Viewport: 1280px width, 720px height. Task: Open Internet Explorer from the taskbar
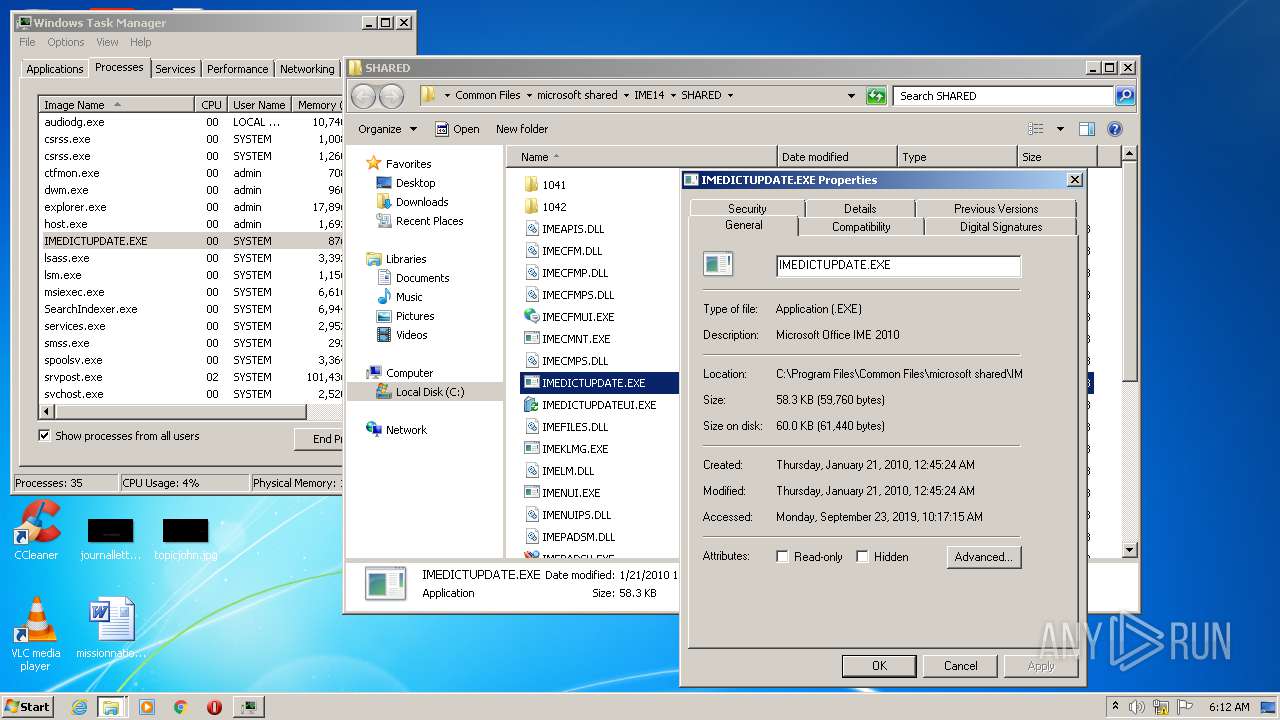click(79, 707)
